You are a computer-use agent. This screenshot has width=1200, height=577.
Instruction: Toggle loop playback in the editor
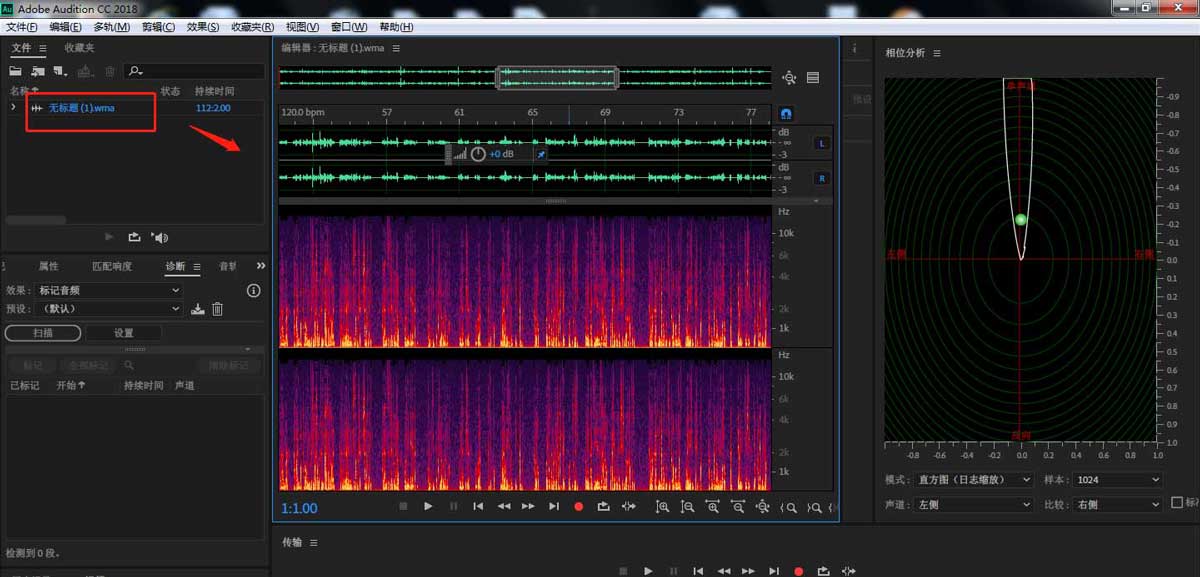tap(603, 507)
